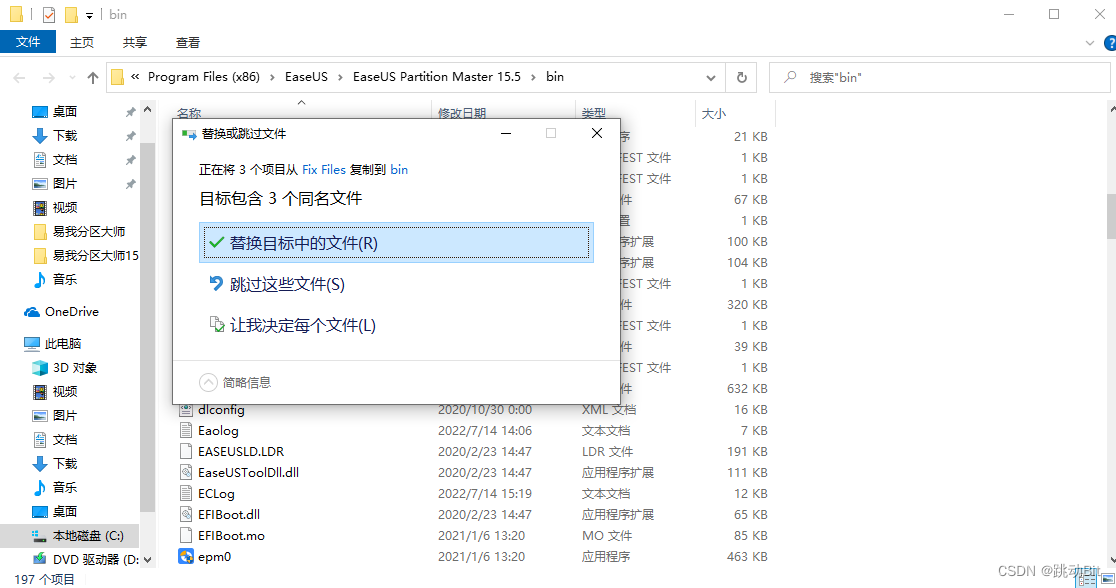Click the epm0 application icon
This screenshot has width=1116, height=588.
[x=186, y=557]
